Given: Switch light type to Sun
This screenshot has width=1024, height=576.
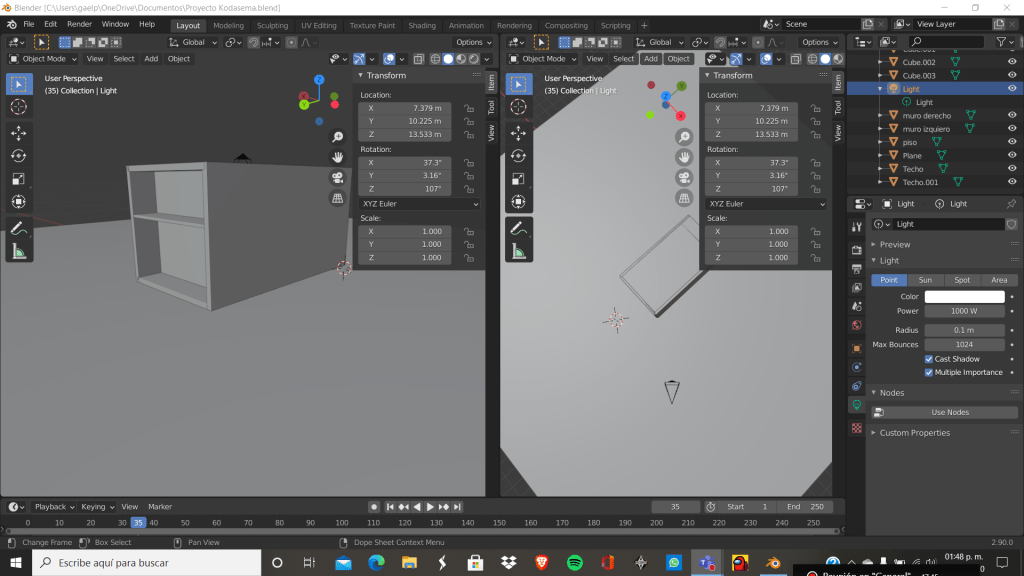Looking at the screenshot, I should [x=925, y=280].
